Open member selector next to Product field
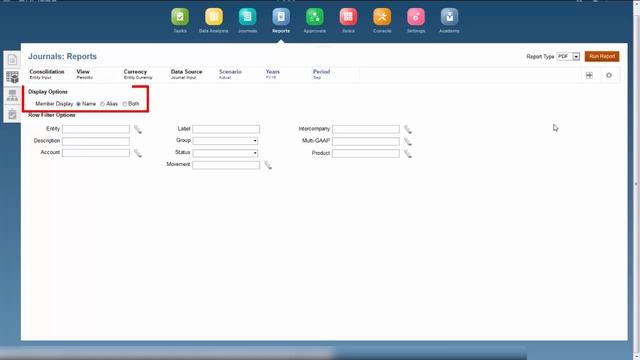 point(408,153)
